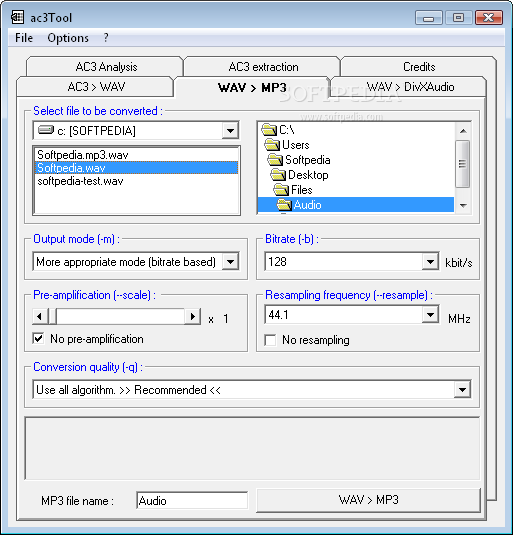Click the pre-amplification slider right arrow
Viewport: 513px width, 535px height.
point(193,317)
